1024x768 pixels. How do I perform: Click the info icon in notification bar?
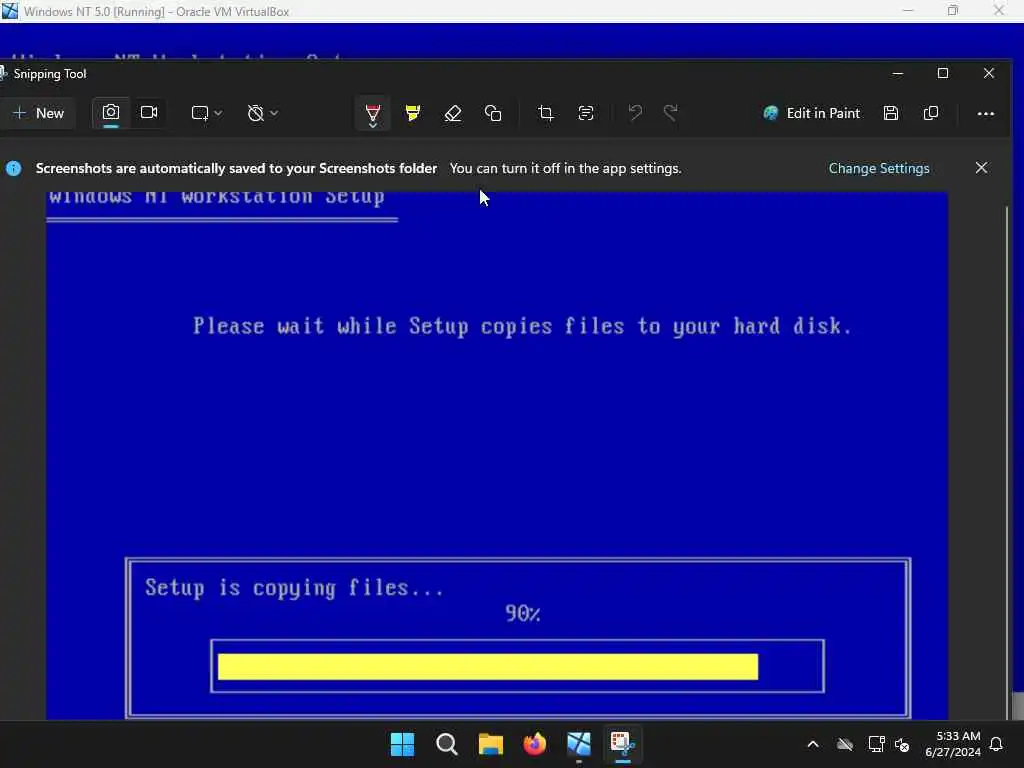[14, 168]
